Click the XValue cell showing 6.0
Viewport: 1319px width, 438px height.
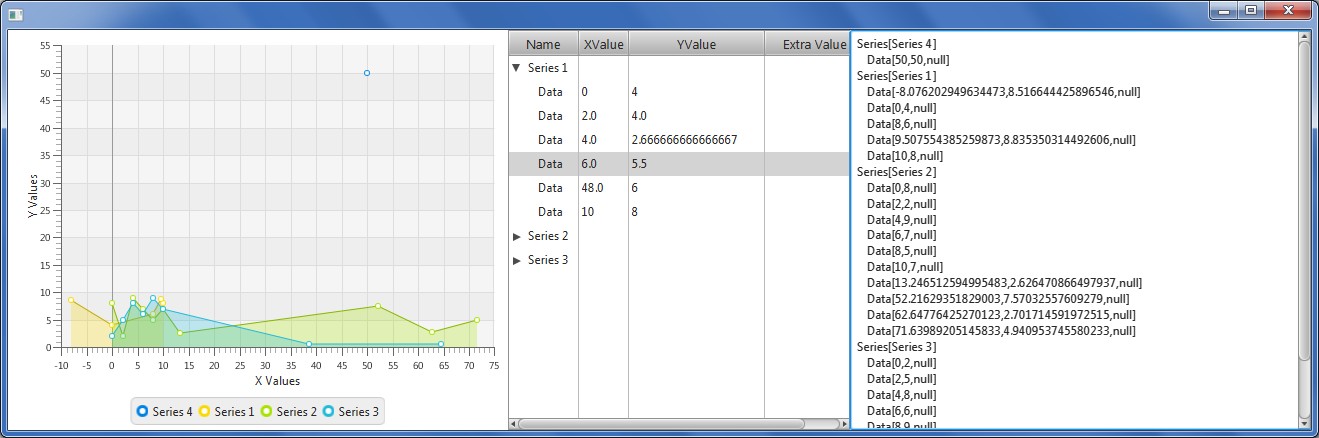point(590,164)
